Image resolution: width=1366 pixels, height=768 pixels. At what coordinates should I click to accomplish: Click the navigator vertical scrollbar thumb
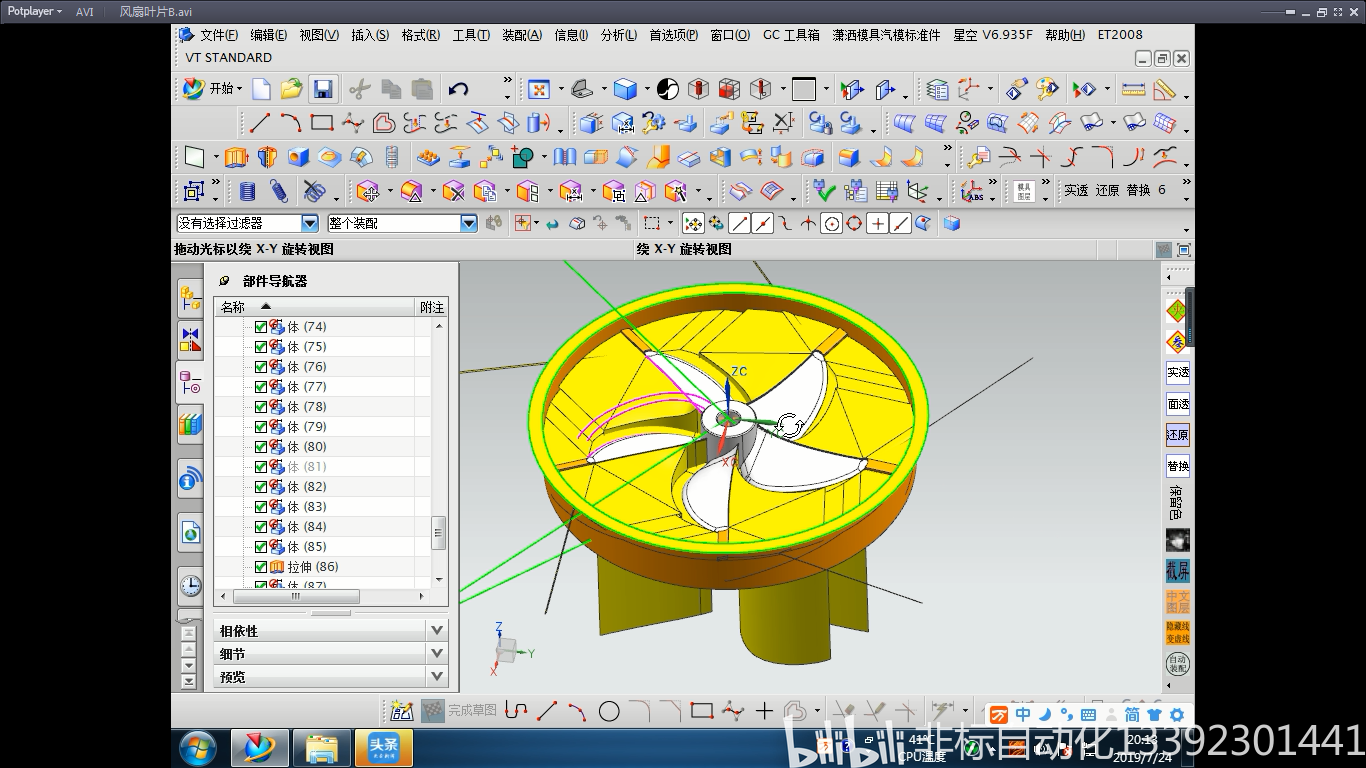[x=438, y=532]
